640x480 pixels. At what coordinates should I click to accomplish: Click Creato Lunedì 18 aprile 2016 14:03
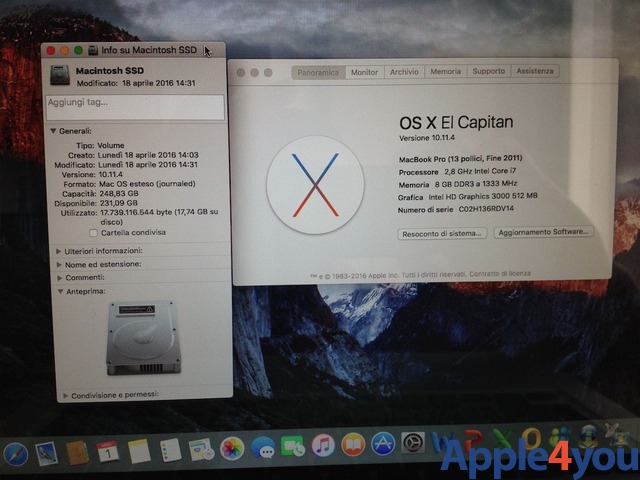point(133,155)
